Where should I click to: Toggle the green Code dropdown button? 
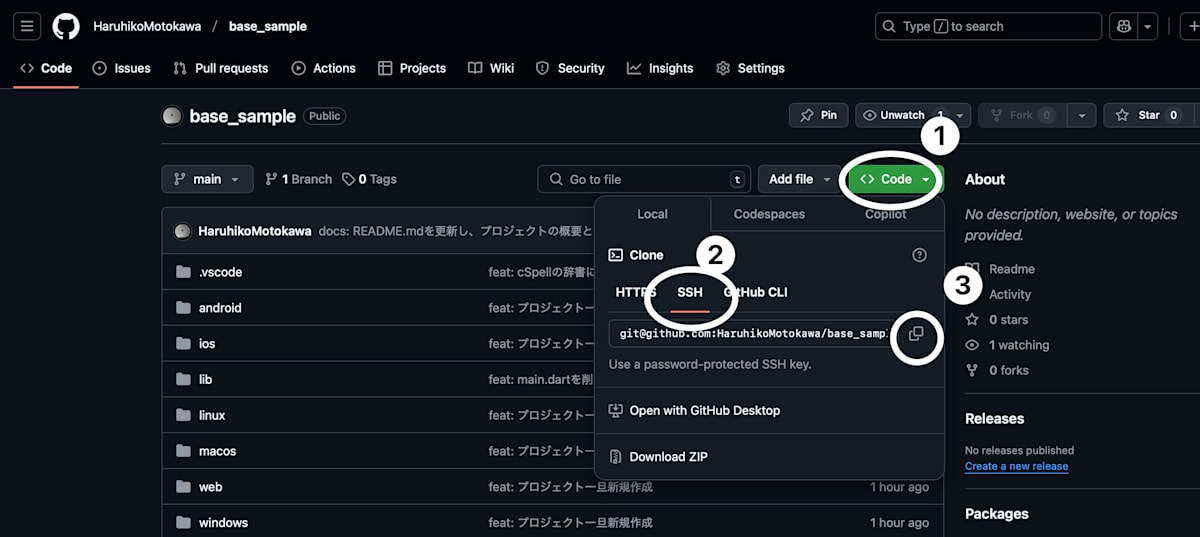(x=895, y=179)
